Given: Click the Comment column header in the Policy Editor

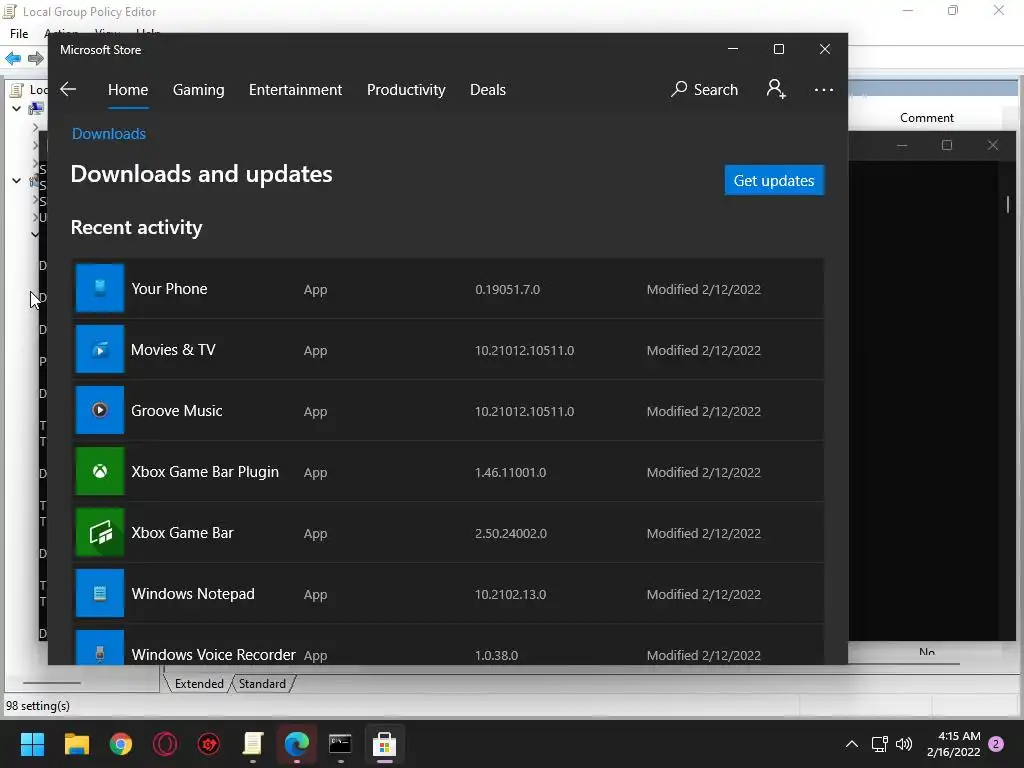Looking at the screenshot, I should pos(927,118).
